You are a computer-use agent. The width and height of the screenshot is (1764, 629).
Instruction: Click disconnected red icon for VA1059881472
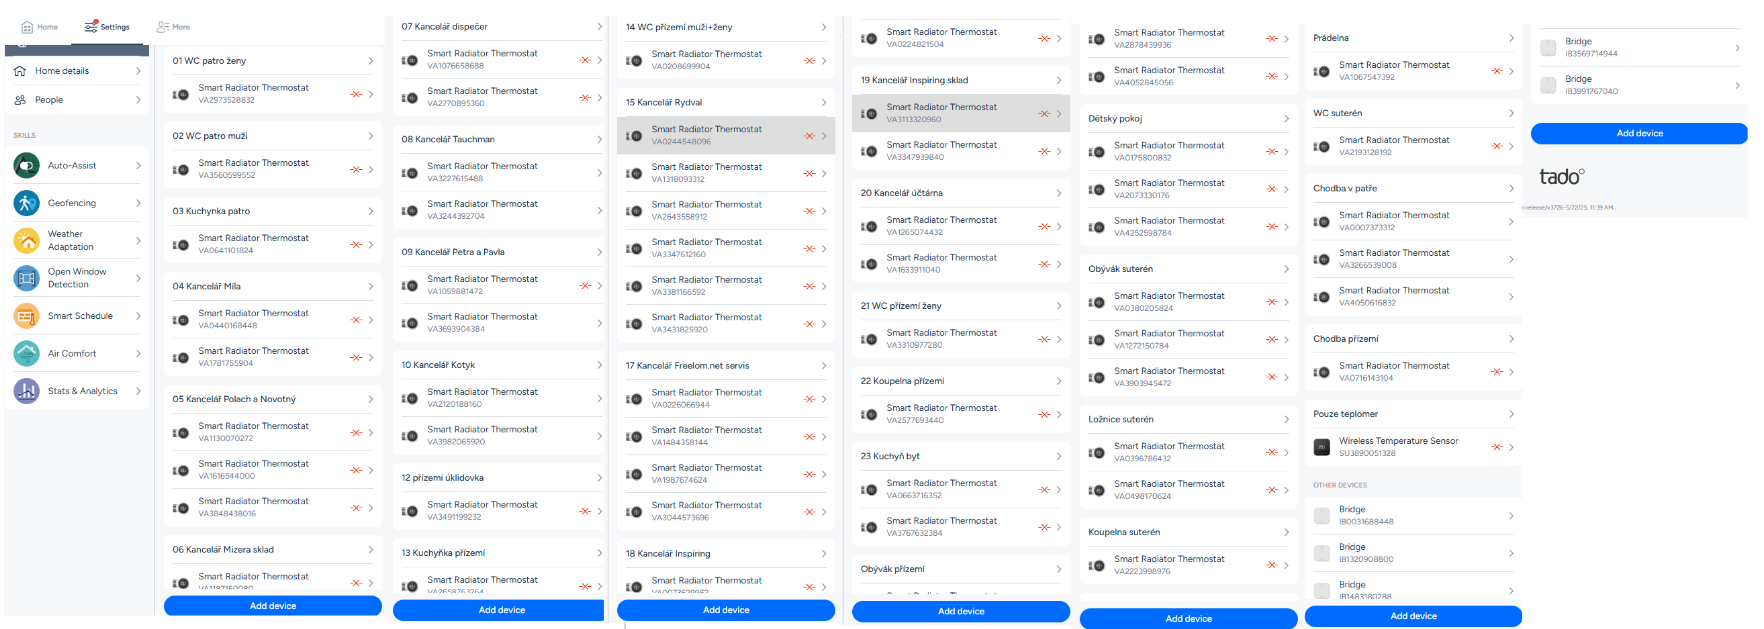point(585,285)
